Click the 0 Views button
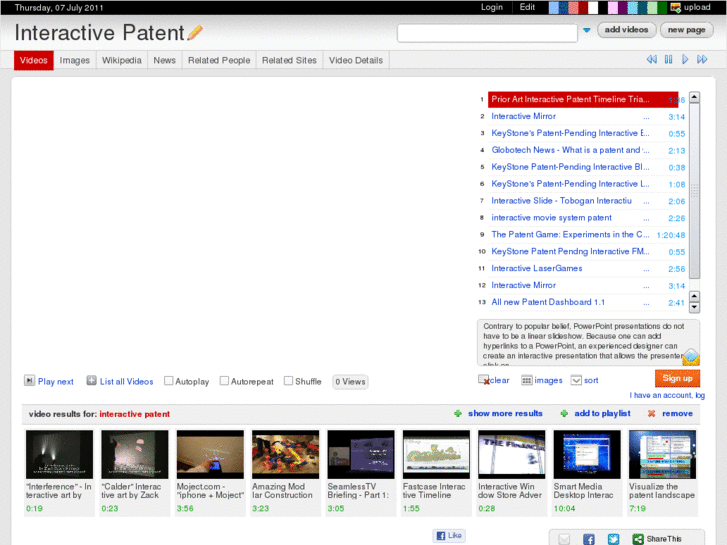Screen dimensions: 727x545 coord(350,382)
